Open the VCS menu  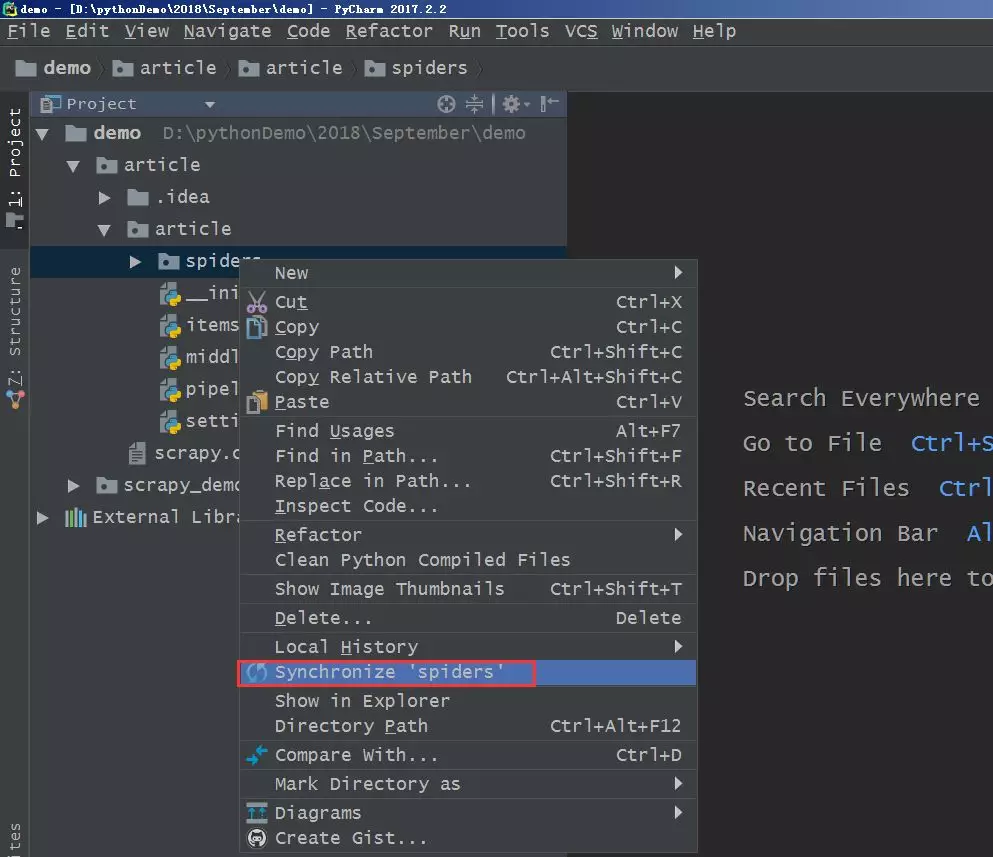coord(581,31)
